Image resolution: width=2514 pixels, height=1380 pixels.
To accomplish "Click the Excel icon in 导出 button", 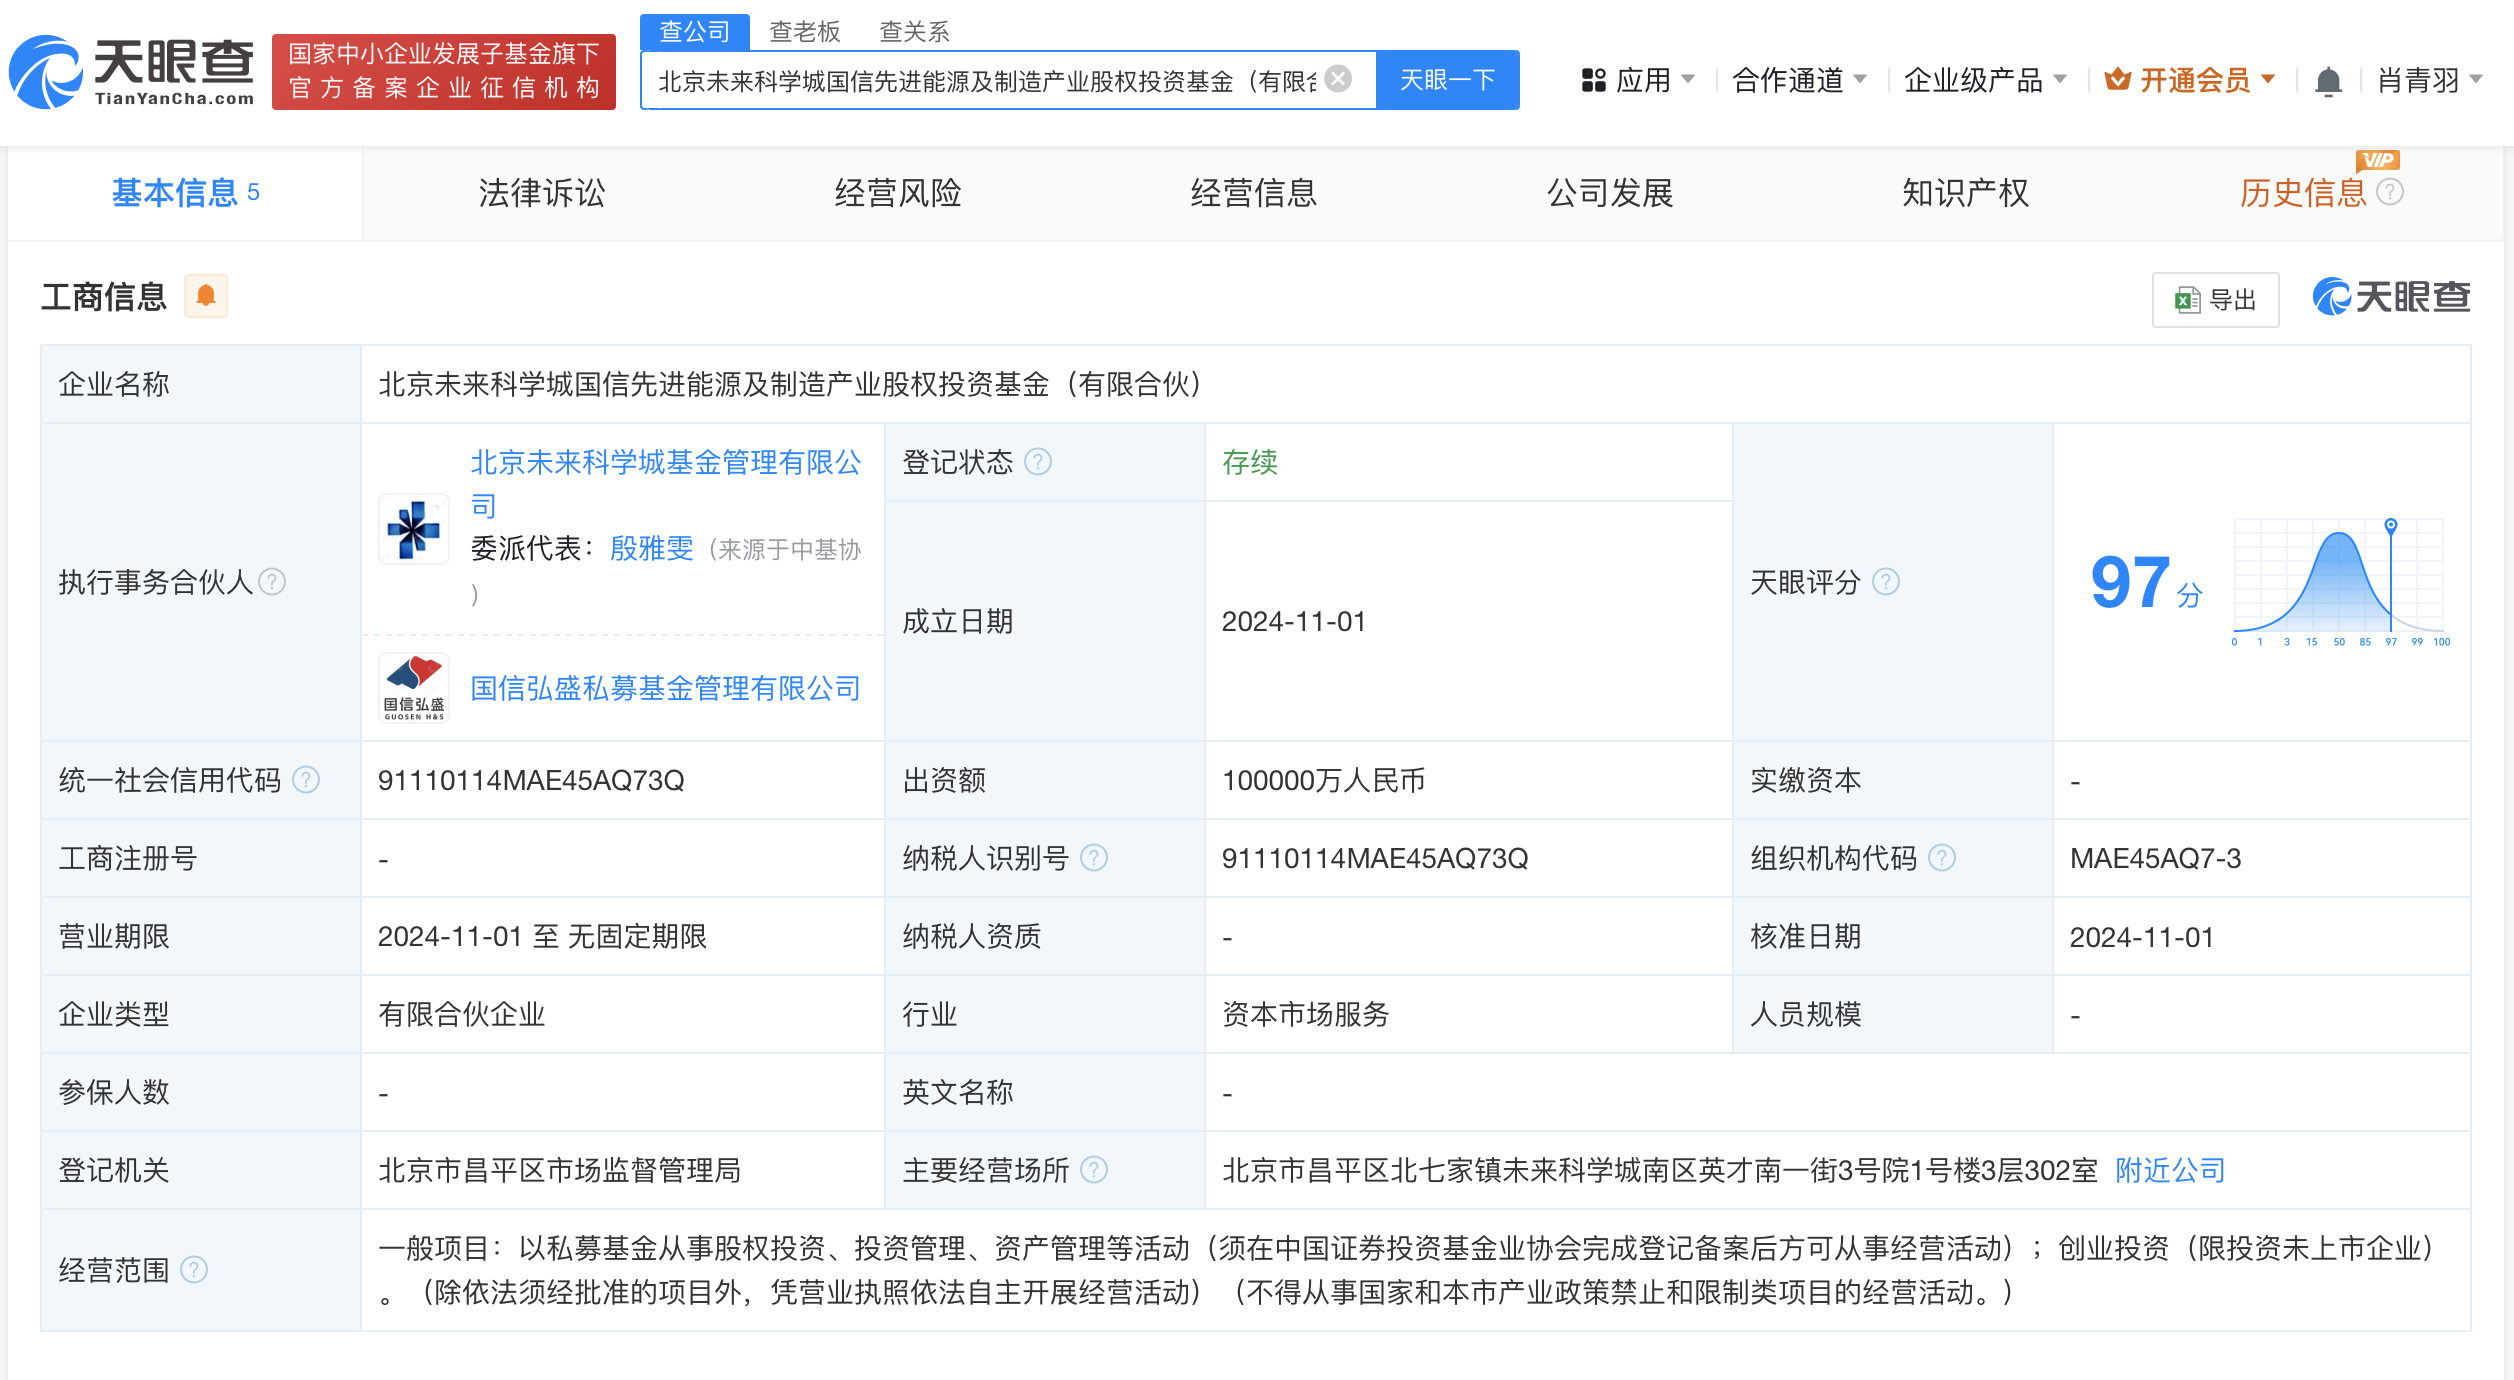I will point(2187,300).
